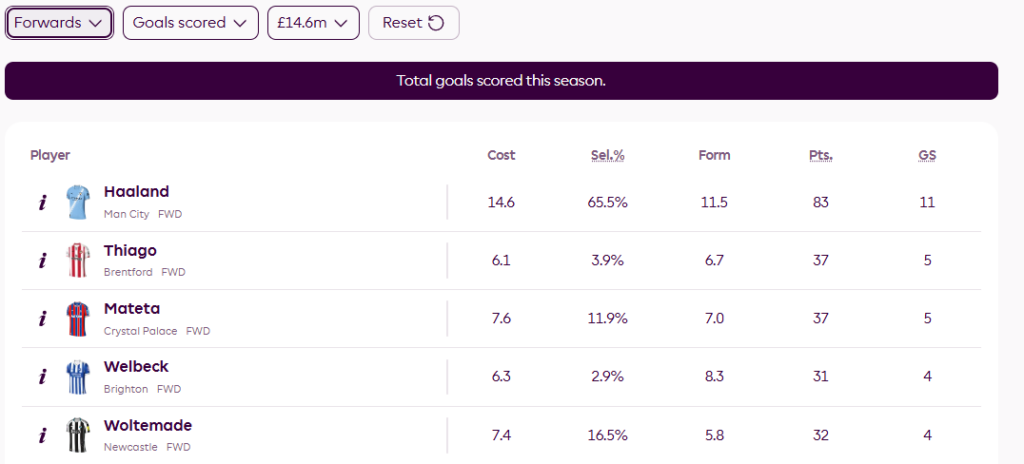The height and width of the screenshot is (464, 1024).
Task: Click Woltemade's Newcastle shirt icon
Action: click(x=78, y=435)
